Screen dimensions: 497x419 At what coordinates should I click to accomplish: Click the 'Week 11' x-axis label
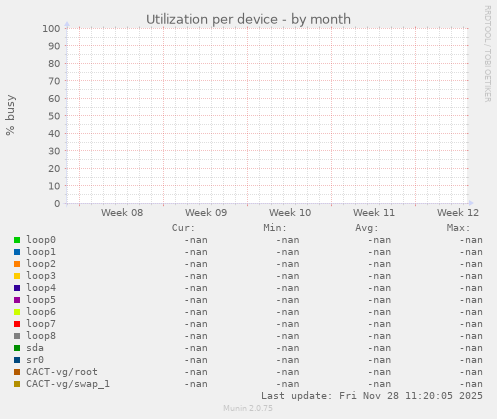[374, 213]
